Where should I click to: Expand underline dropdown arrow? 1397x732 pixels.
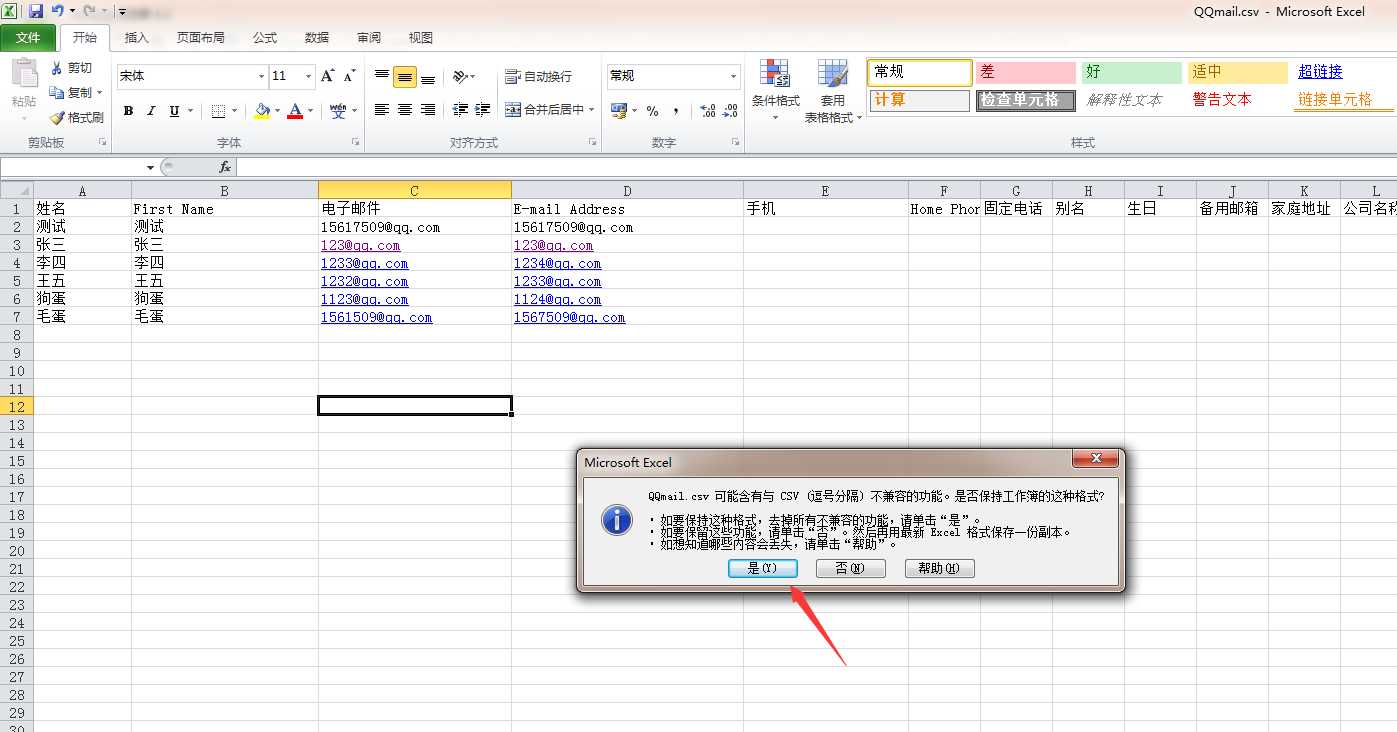click(190, 111)
